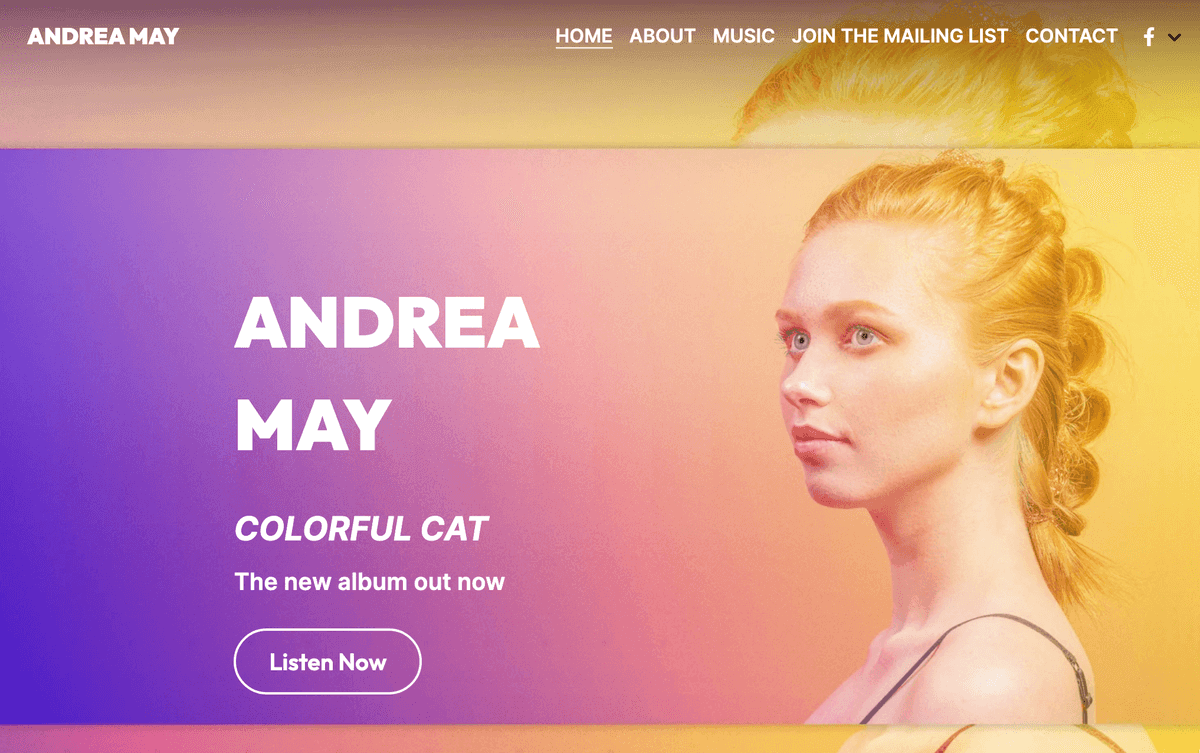
Task: Expand the social links chevron dropdown
Action: pos(1175,38)
